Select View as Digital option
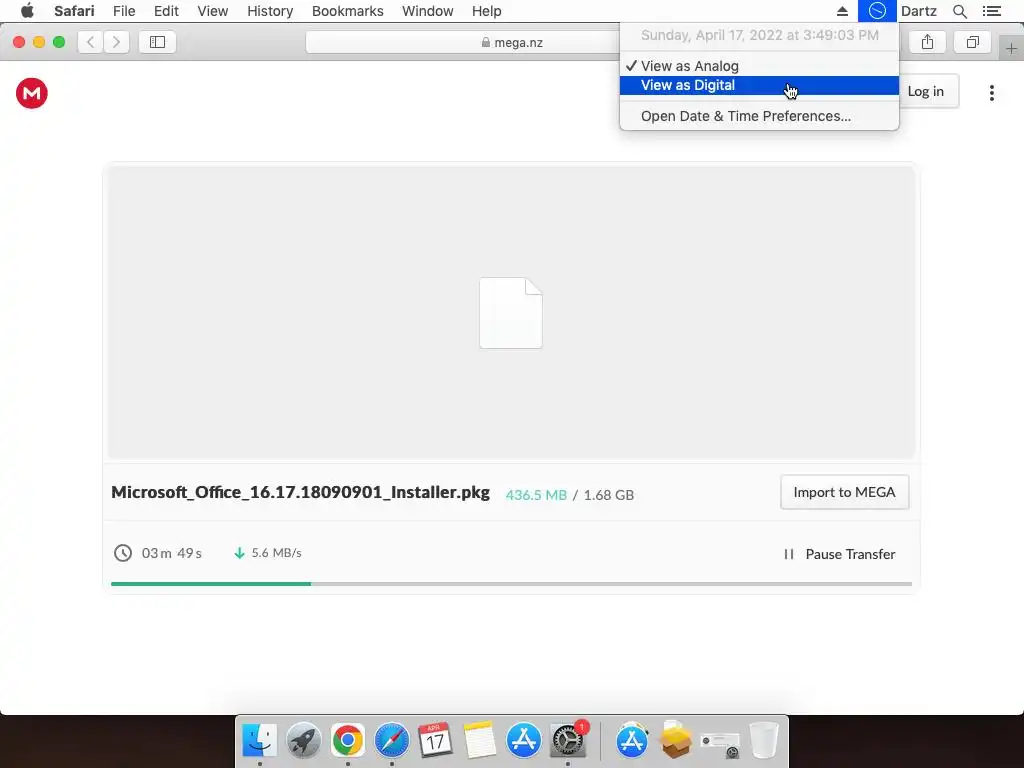The width and height of the screenshot is (1024, 768). (759, 86)
